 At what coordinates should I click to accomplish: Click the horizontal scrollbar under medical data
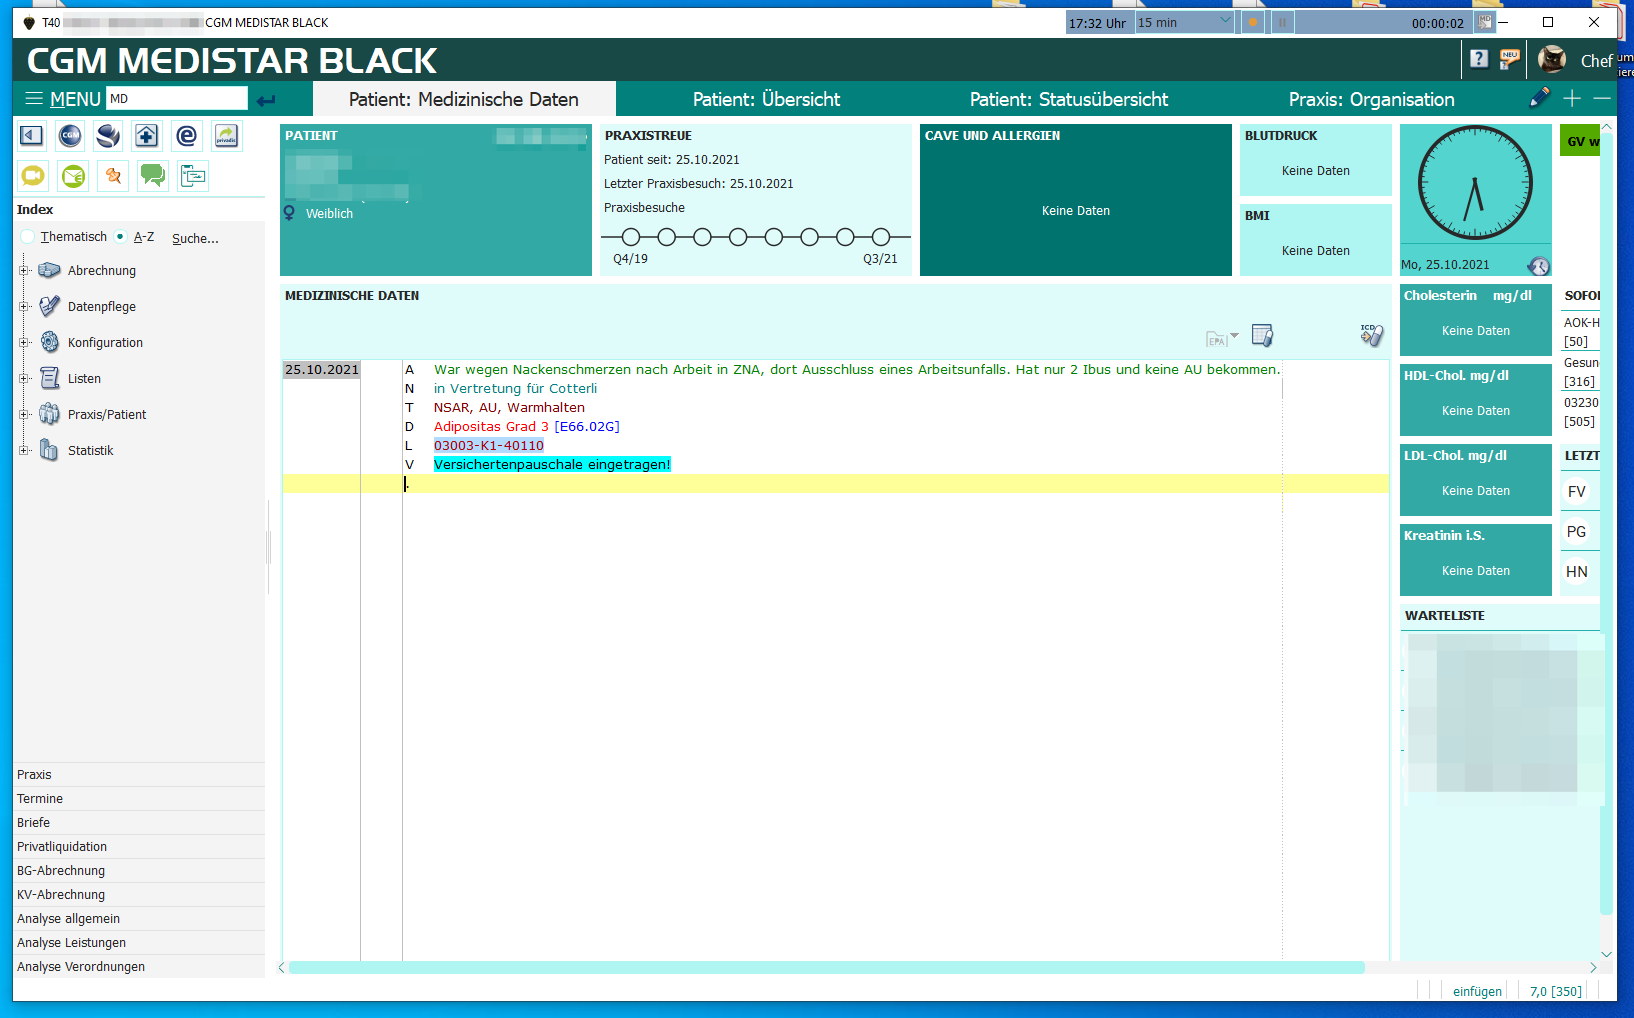pos(826,967)
